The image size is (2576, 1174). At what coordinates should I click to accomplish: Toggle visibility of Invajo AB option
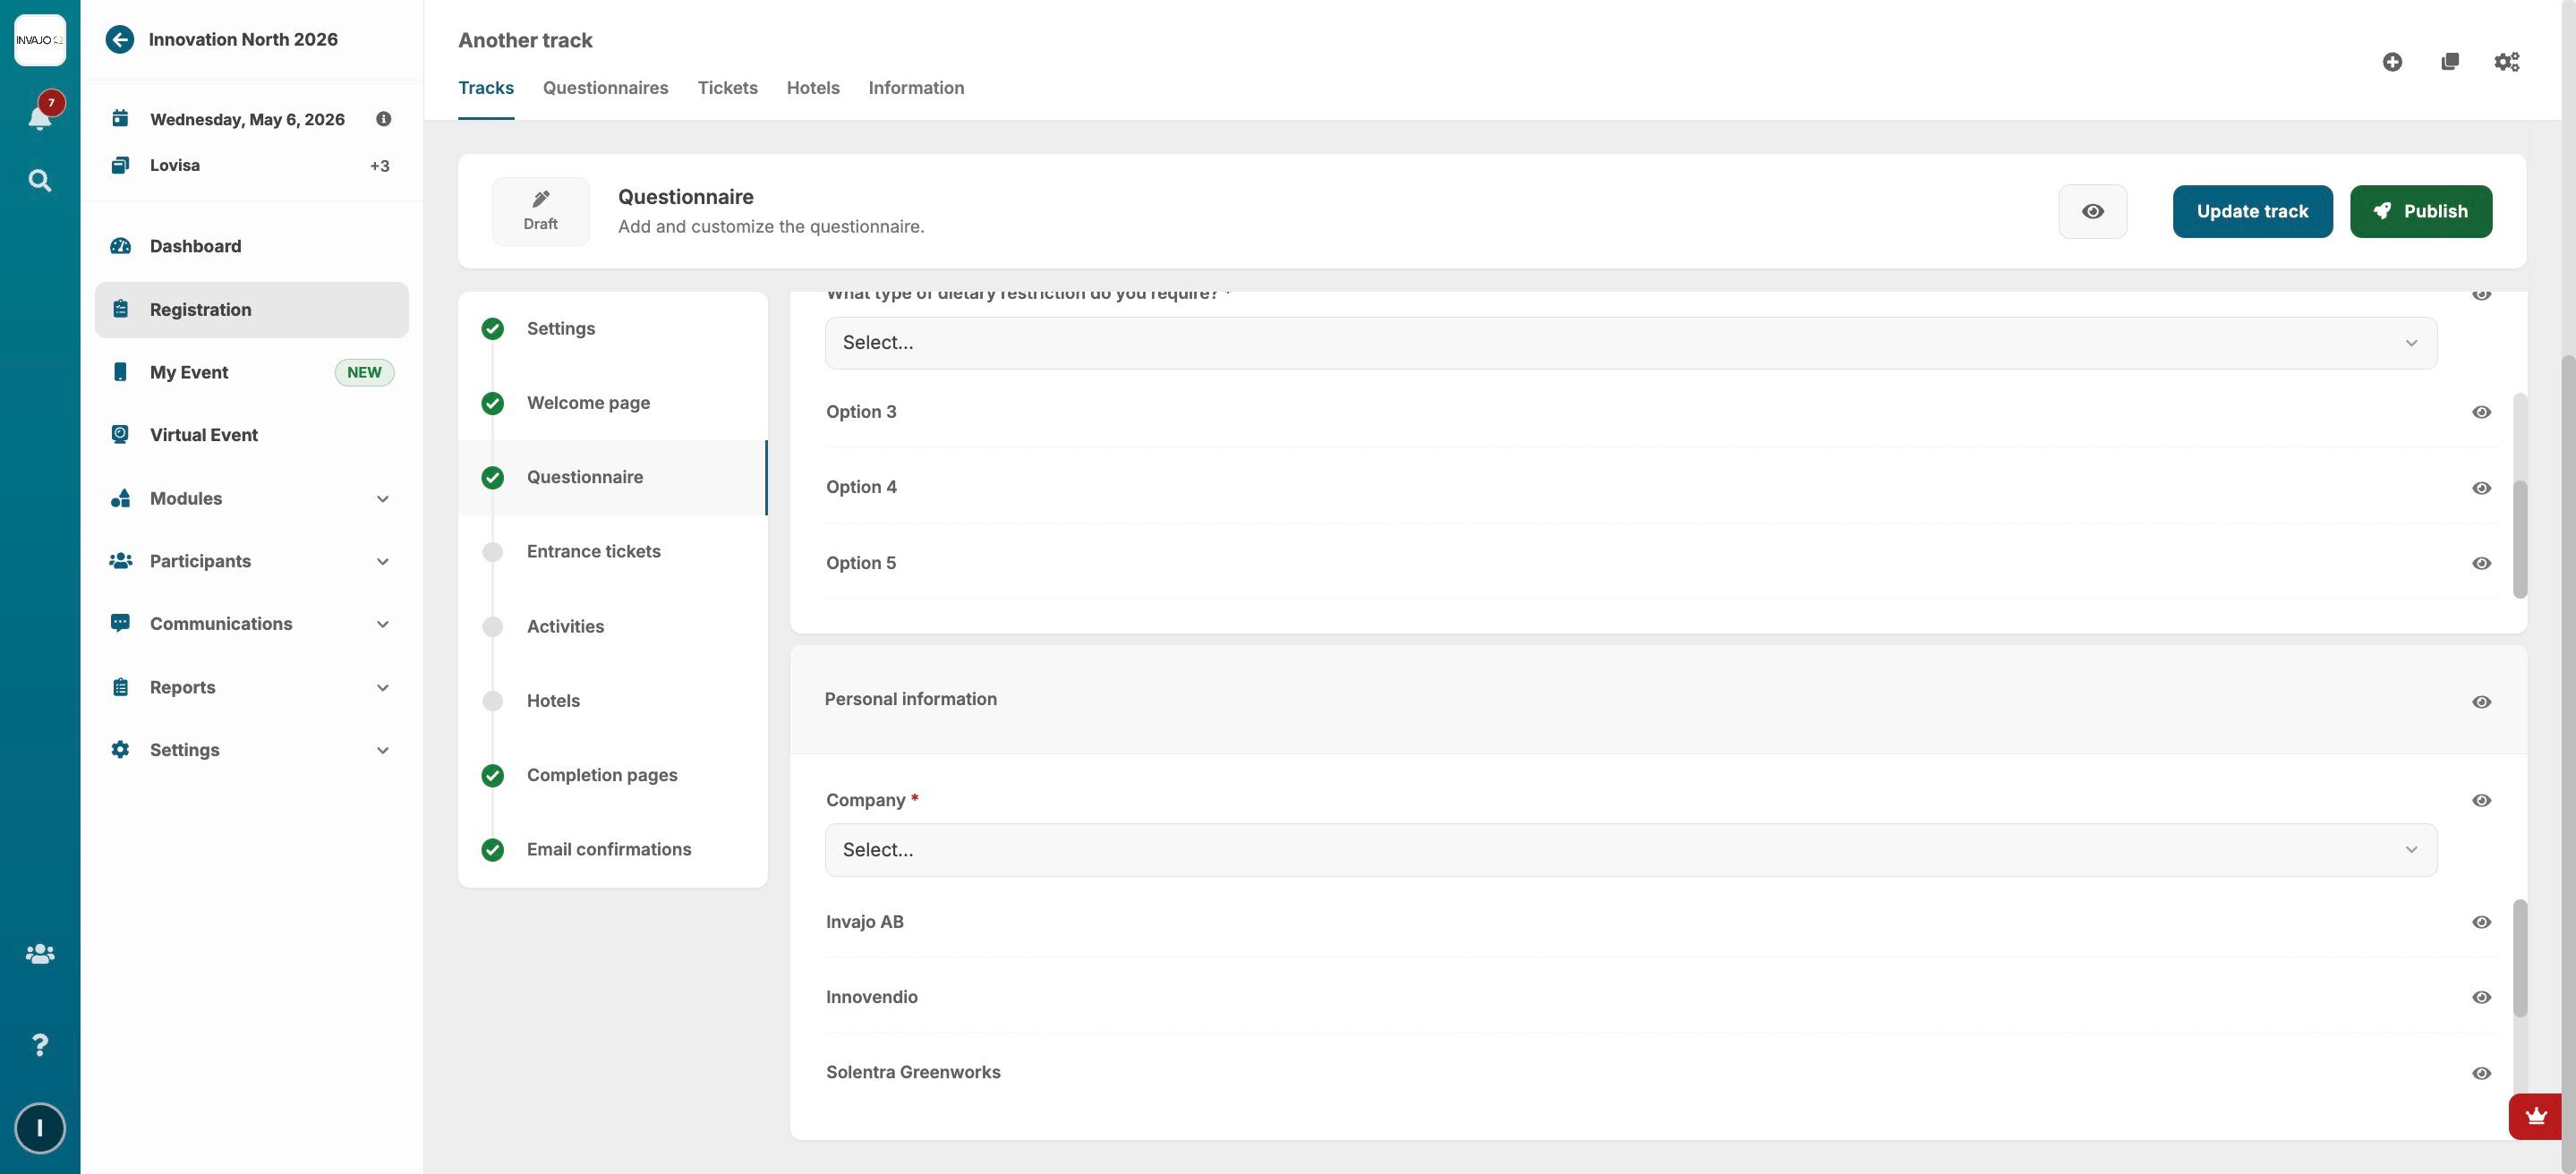(2481, 922)
